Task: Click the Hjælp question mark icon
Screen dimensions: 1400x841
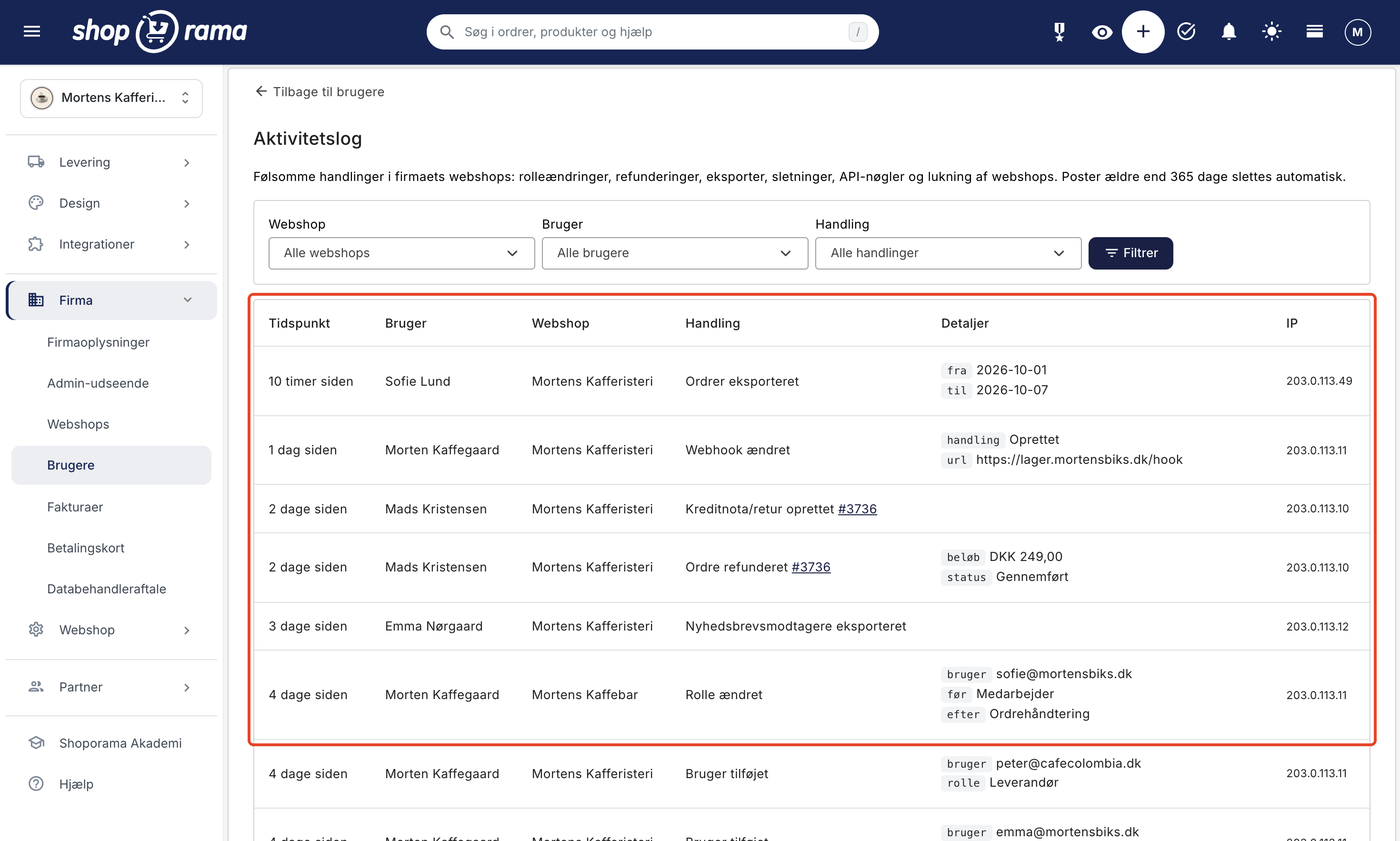Action: 36,784
